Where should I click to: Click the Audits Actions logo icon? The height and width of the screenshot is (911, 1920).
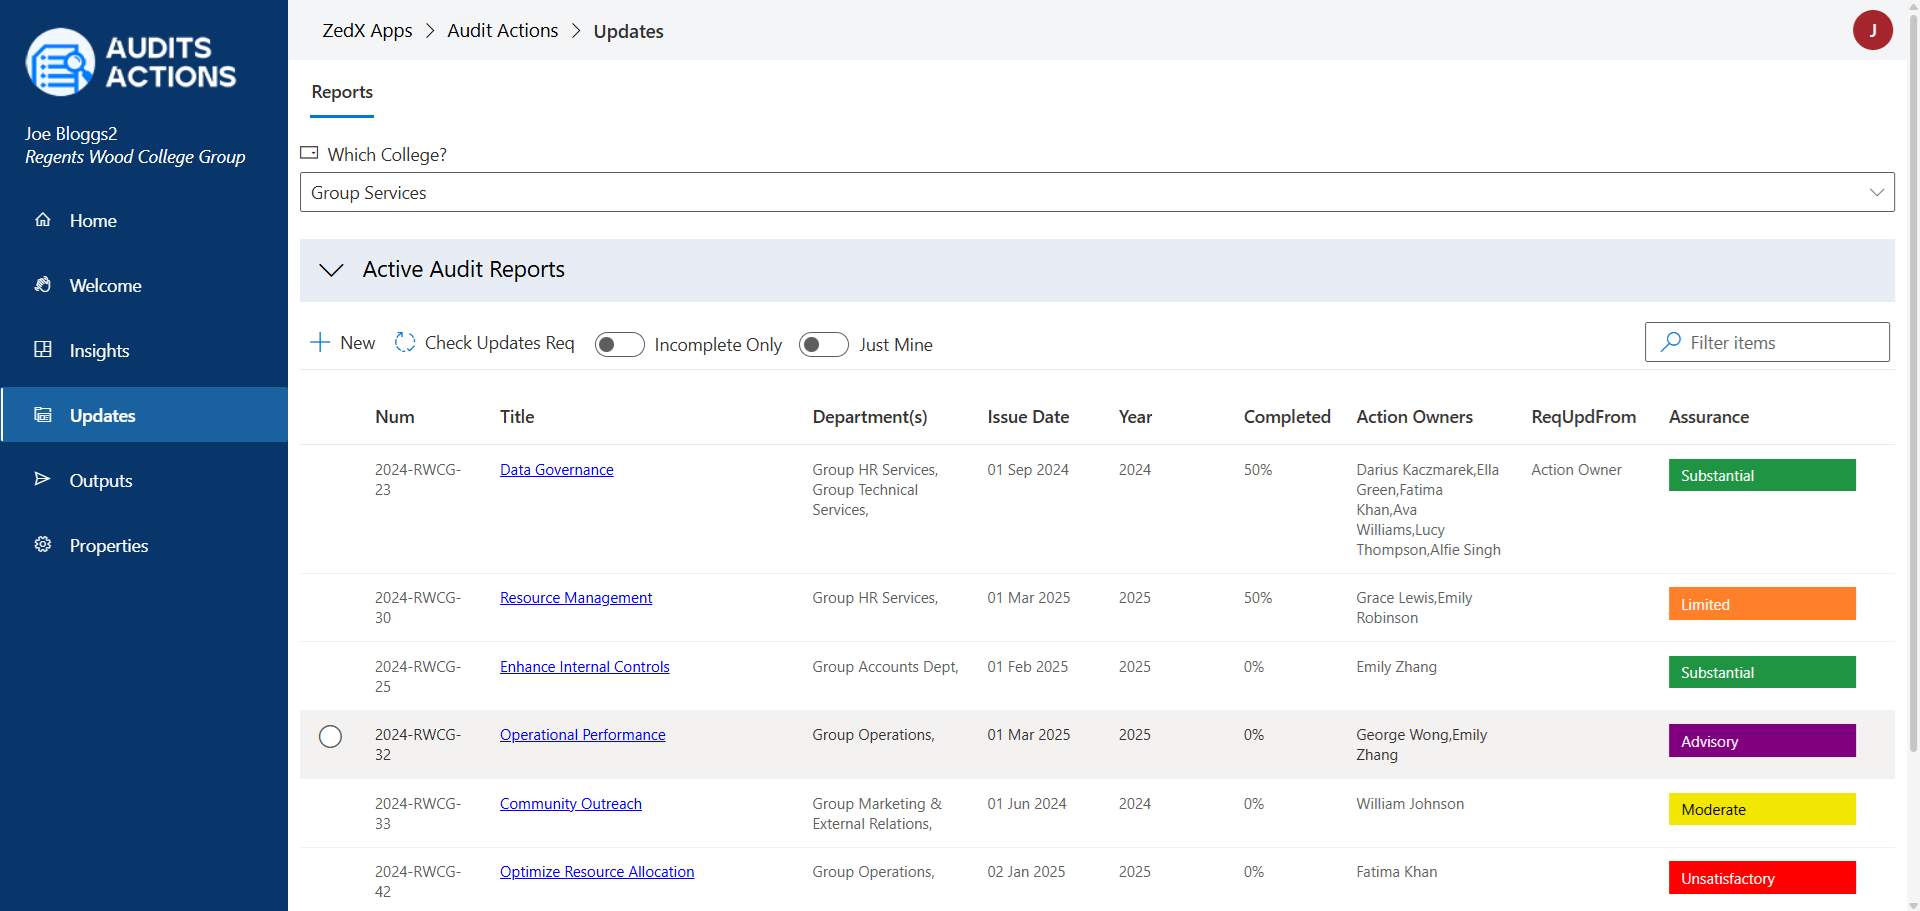point(60,62)
